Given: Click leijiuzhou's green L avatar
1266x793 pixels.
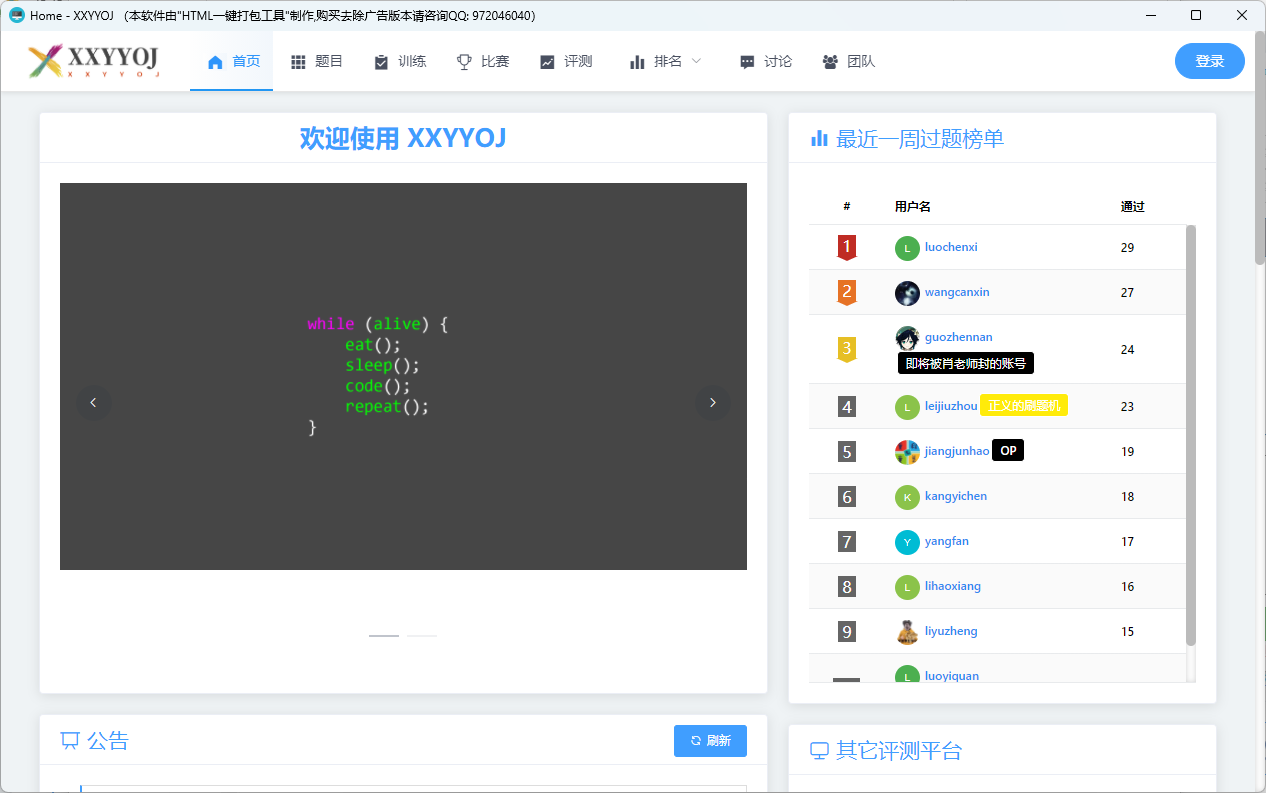Looking at the screenshot, I should click(x=907, y=407).
